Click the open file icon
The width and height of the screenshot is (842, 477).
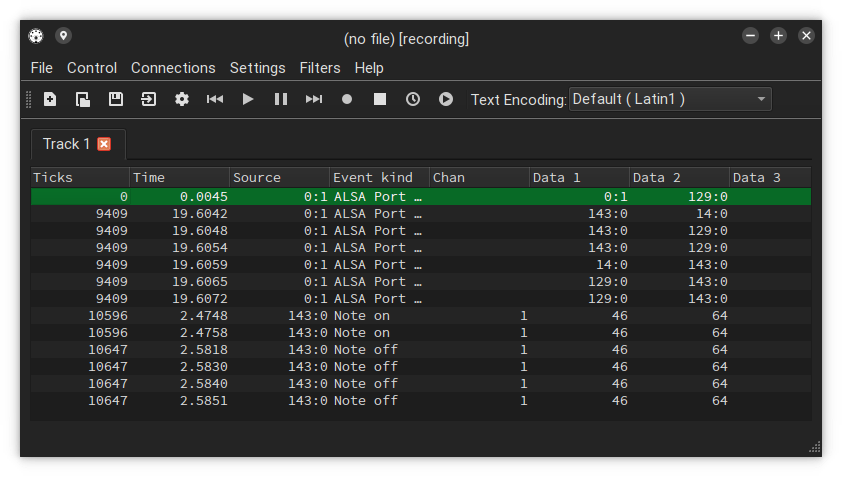(83, 99)
